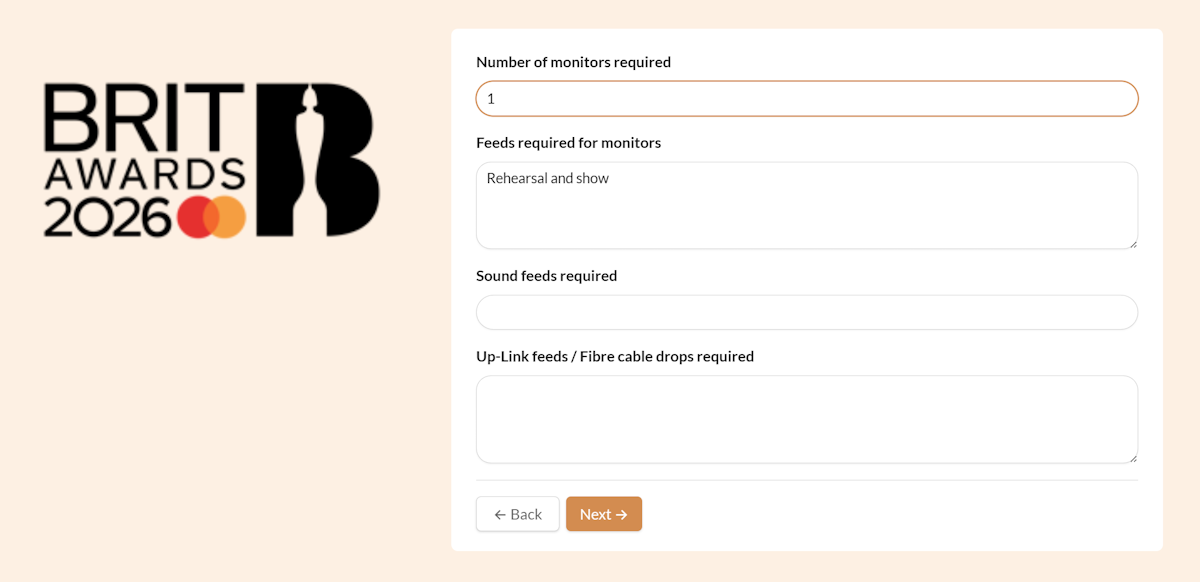
Task: Click the BRIT statue B emblem
Action: [x=318, y=160]
